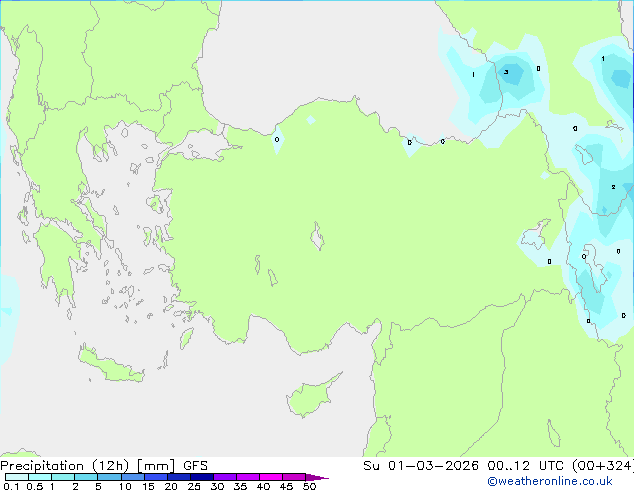This screenshot has height=490, width=634.
Task: Click the 0.1 mm legend color swatch
Action: pos(17,477)
